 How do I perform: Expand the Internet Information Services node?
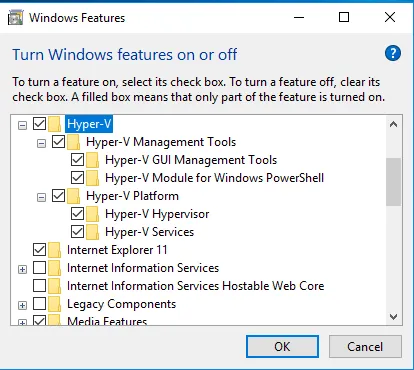pos(22,269)
